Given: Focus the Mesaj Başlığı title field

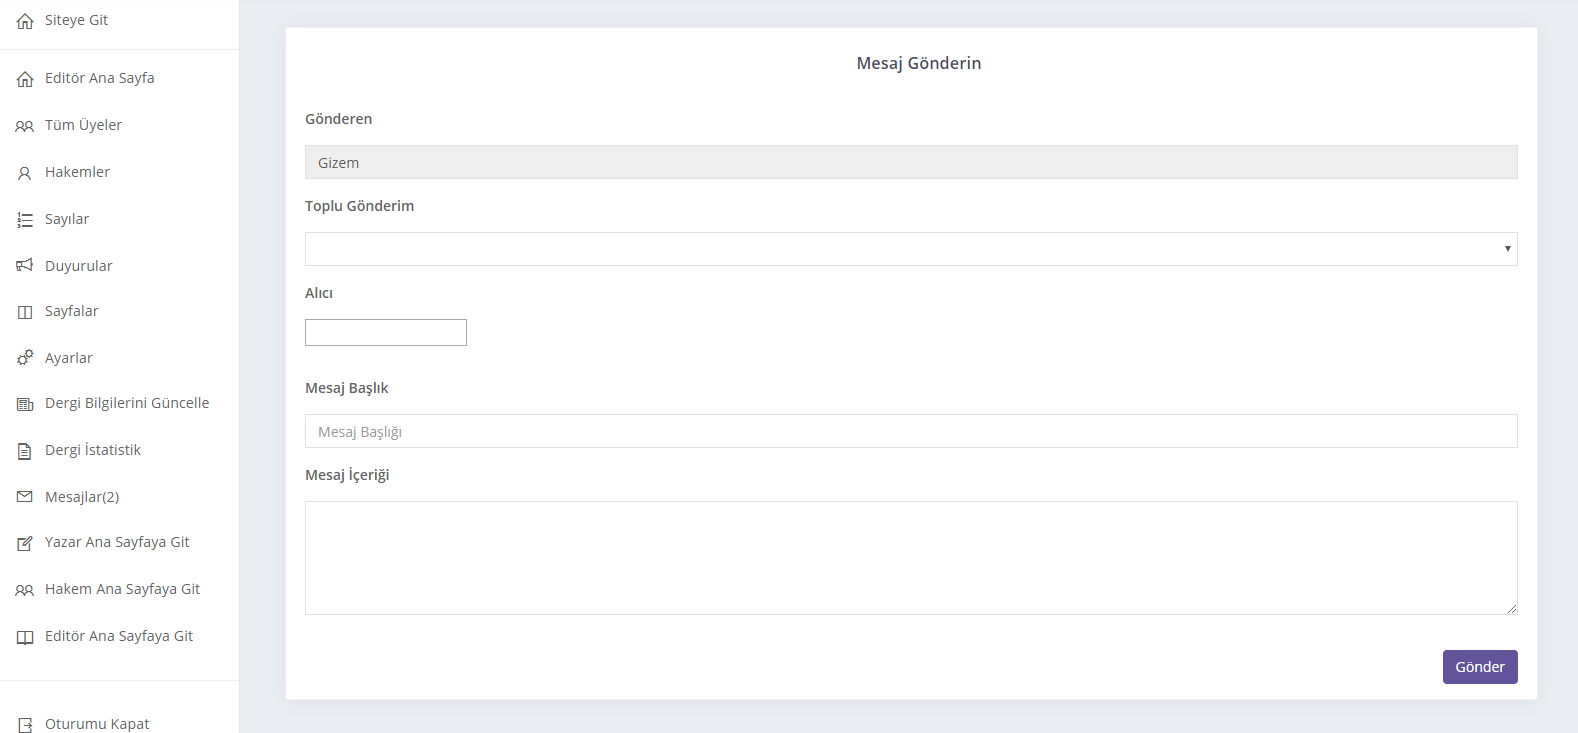Looking at the screenshot, I should click(x=910, y=431).
